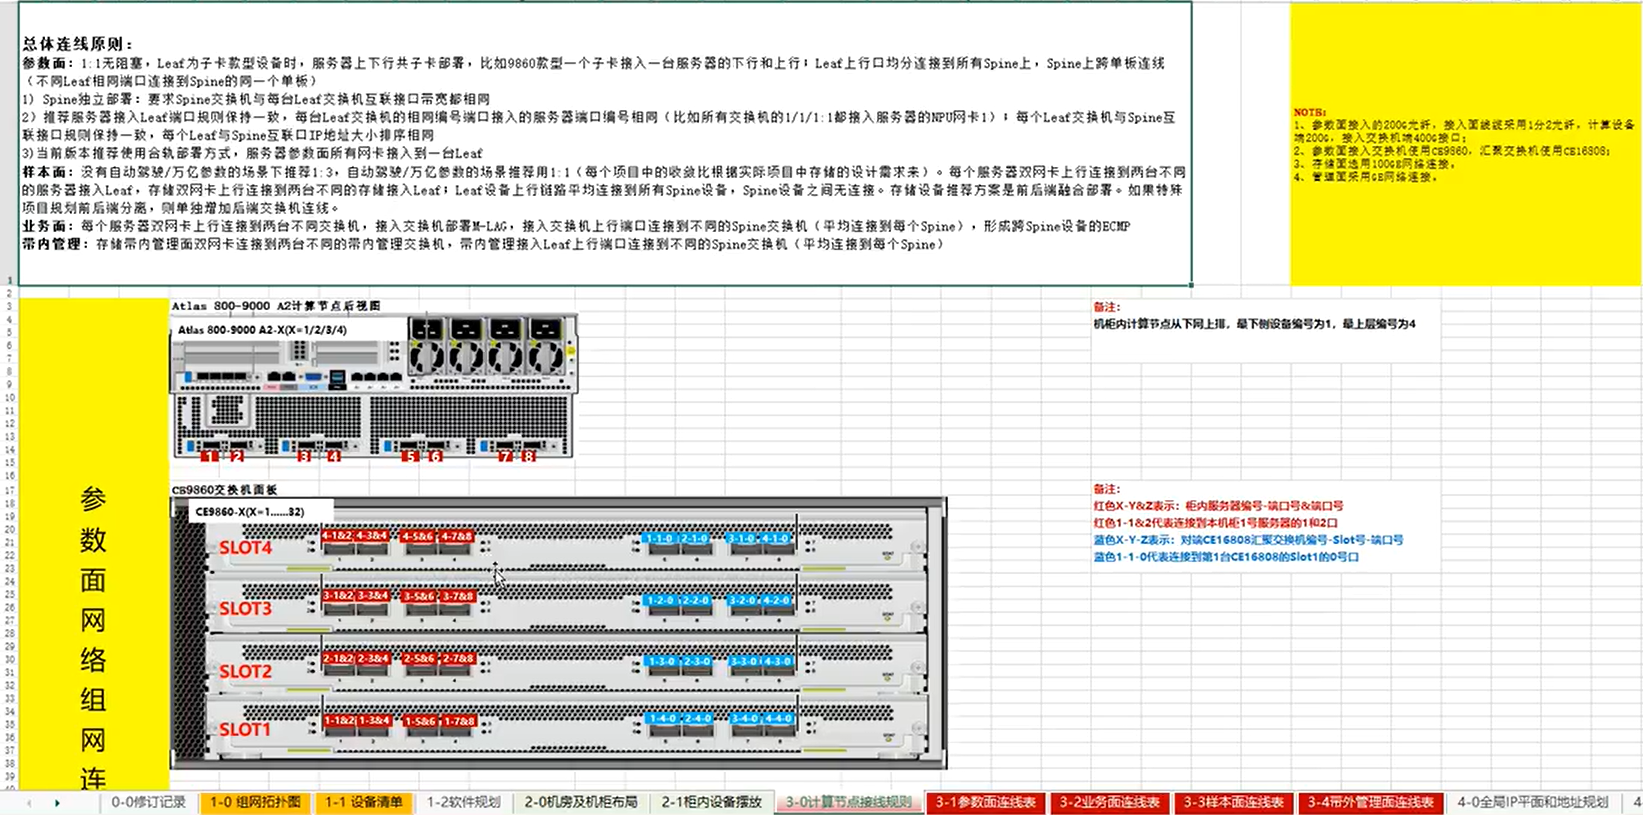
Task: Click the red 红色1-1&2代表 legend line
Action: pyautogui.click(x=1215, y=523)
